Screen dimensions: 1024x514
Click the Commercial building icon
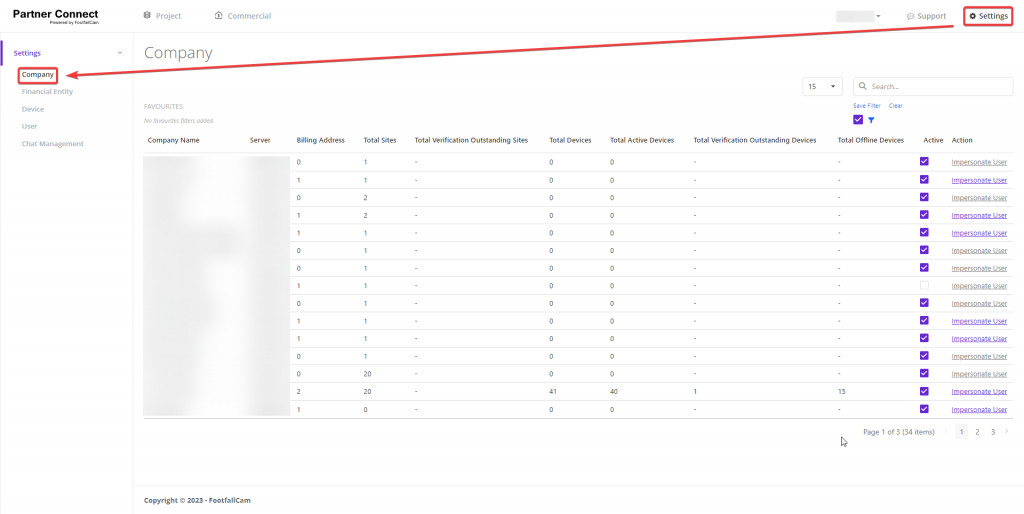219,16
